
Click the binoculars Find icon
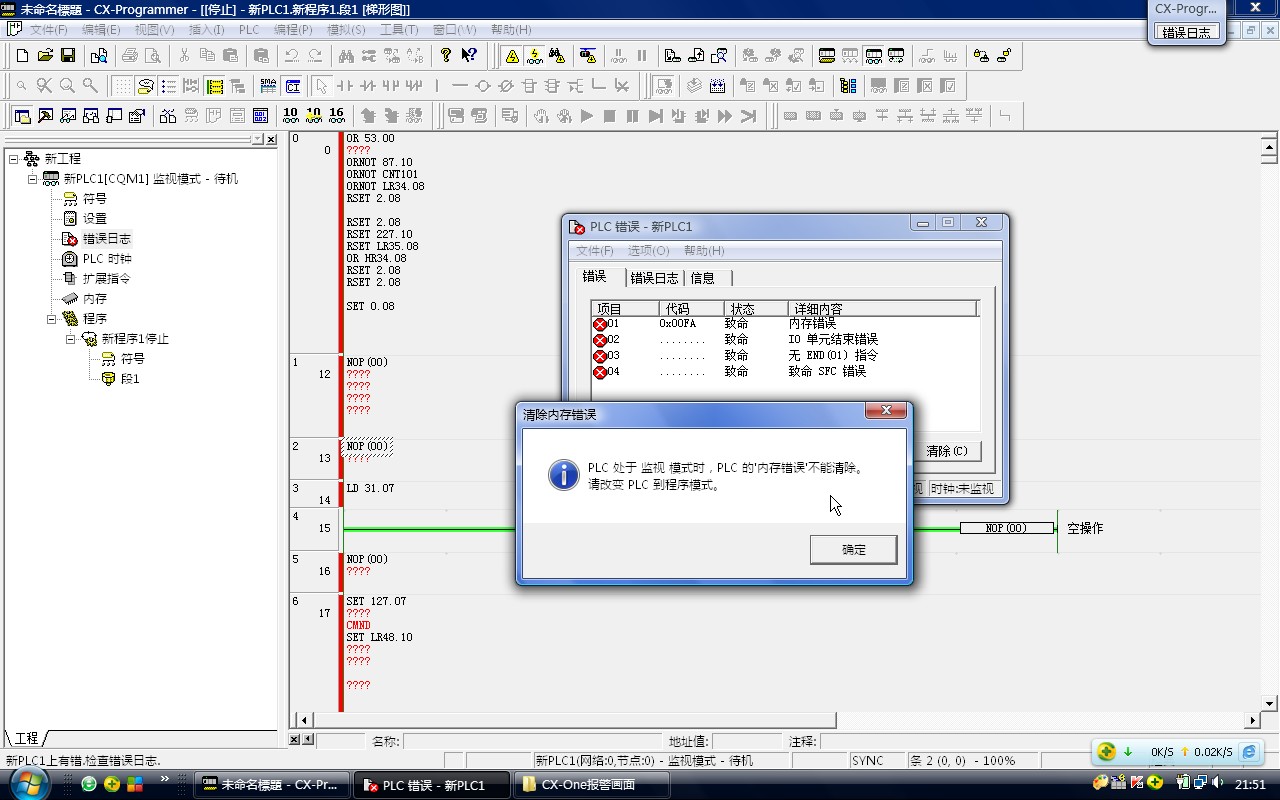(346, 56)
